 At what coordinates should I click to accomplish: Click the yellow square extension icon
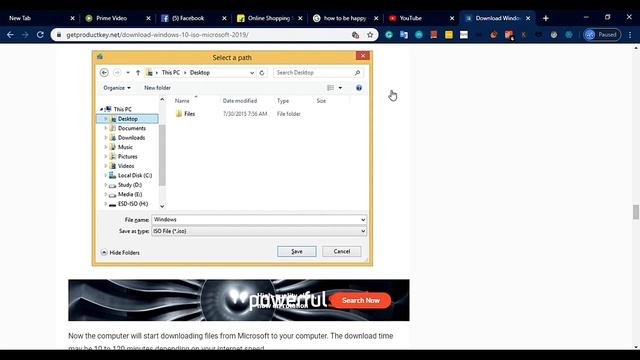pos(449,35)
